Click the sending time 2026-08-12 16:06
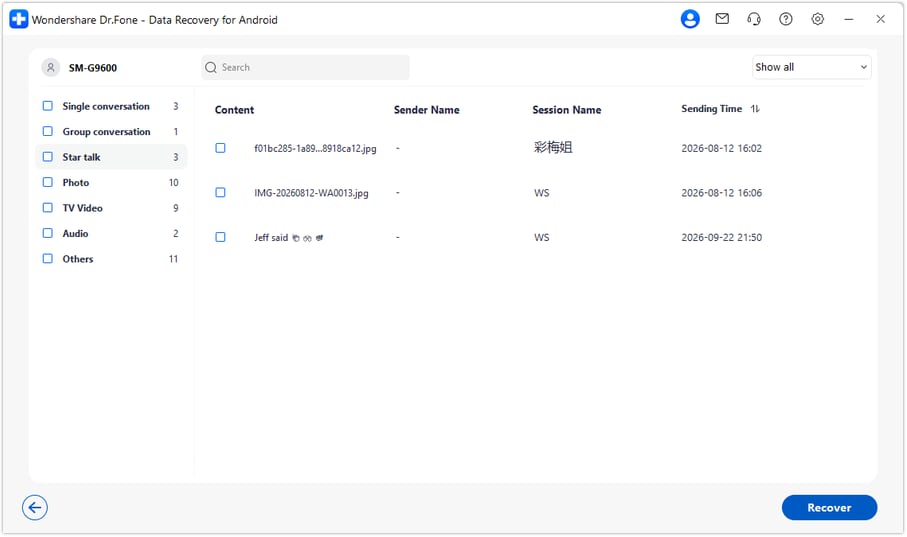907x537 pixels. point(721,193)
